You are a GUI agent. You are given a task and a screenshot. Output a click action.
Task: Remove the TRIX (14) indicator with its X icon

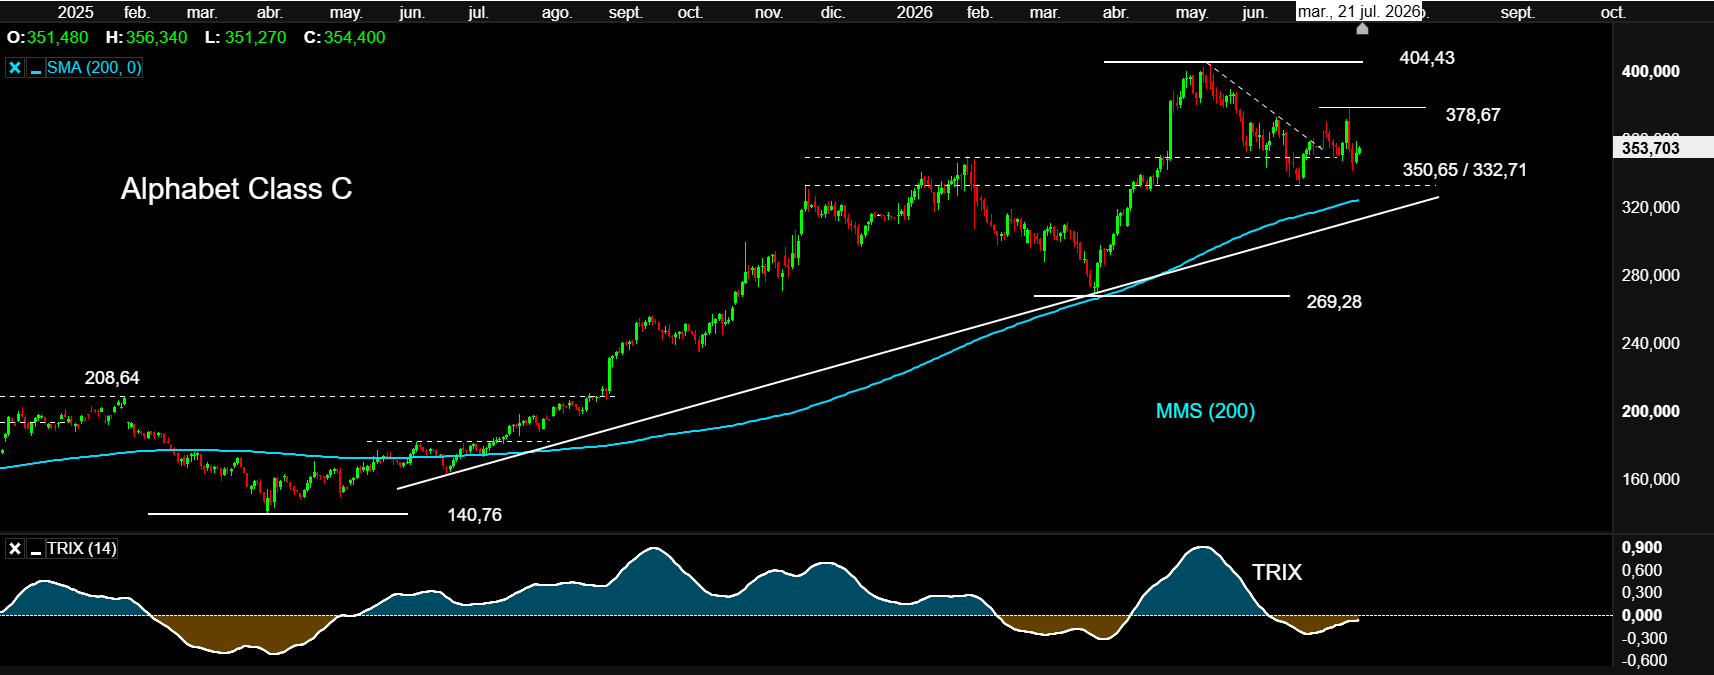point(15,549)
